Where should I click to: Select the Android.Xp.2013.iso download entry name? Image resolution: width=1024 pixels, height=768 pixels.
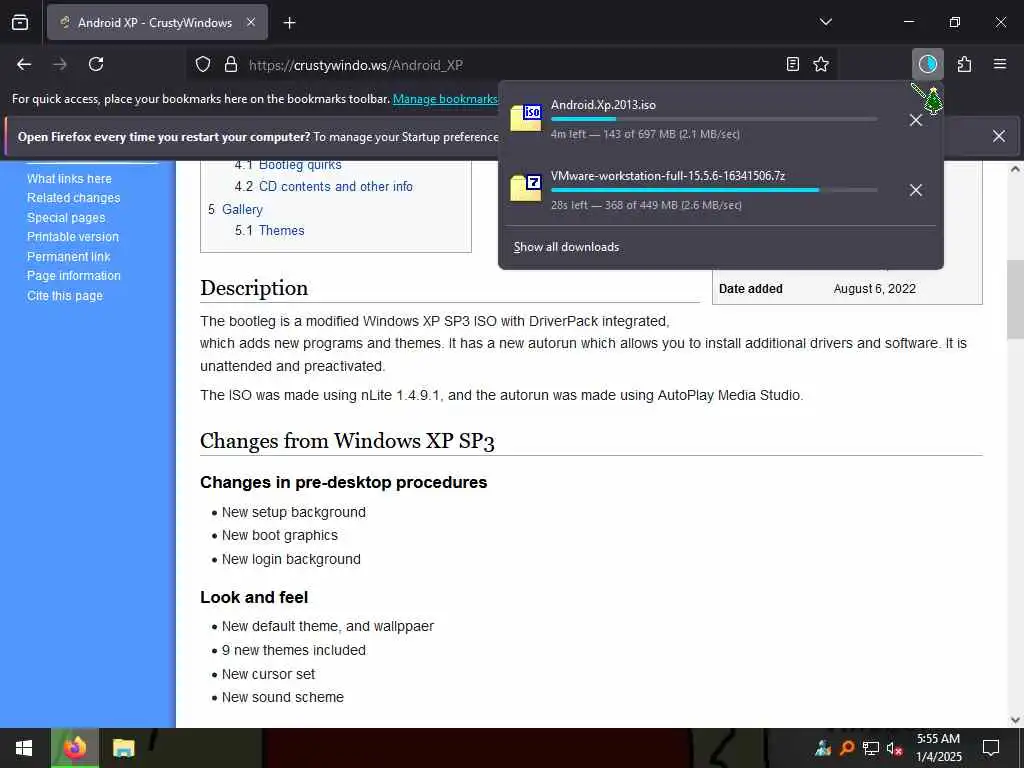tap(603, 104)
